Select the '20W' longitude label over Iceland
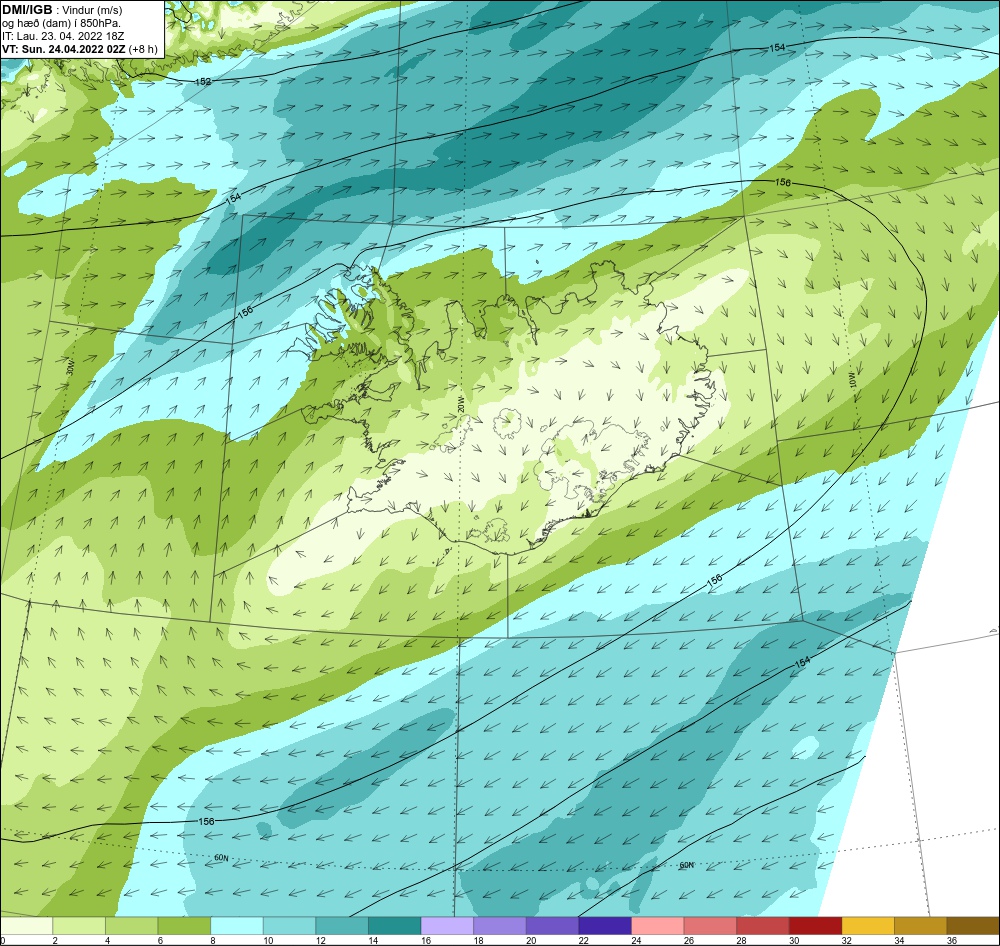 point(461,404)
